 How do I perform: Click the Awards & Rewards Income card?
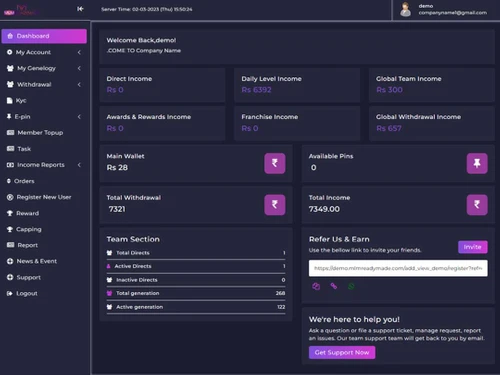162,123
